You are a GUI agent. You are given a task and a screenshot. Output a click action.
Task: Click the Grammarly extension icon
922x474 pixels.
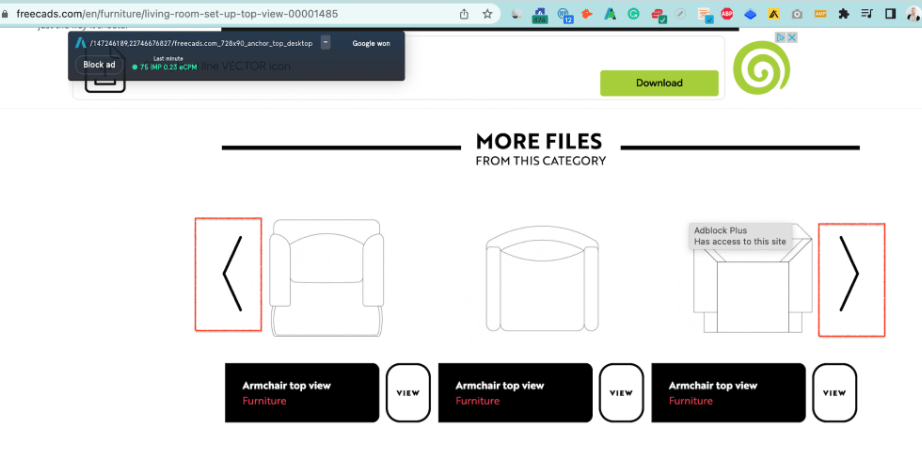coord(634,15)
